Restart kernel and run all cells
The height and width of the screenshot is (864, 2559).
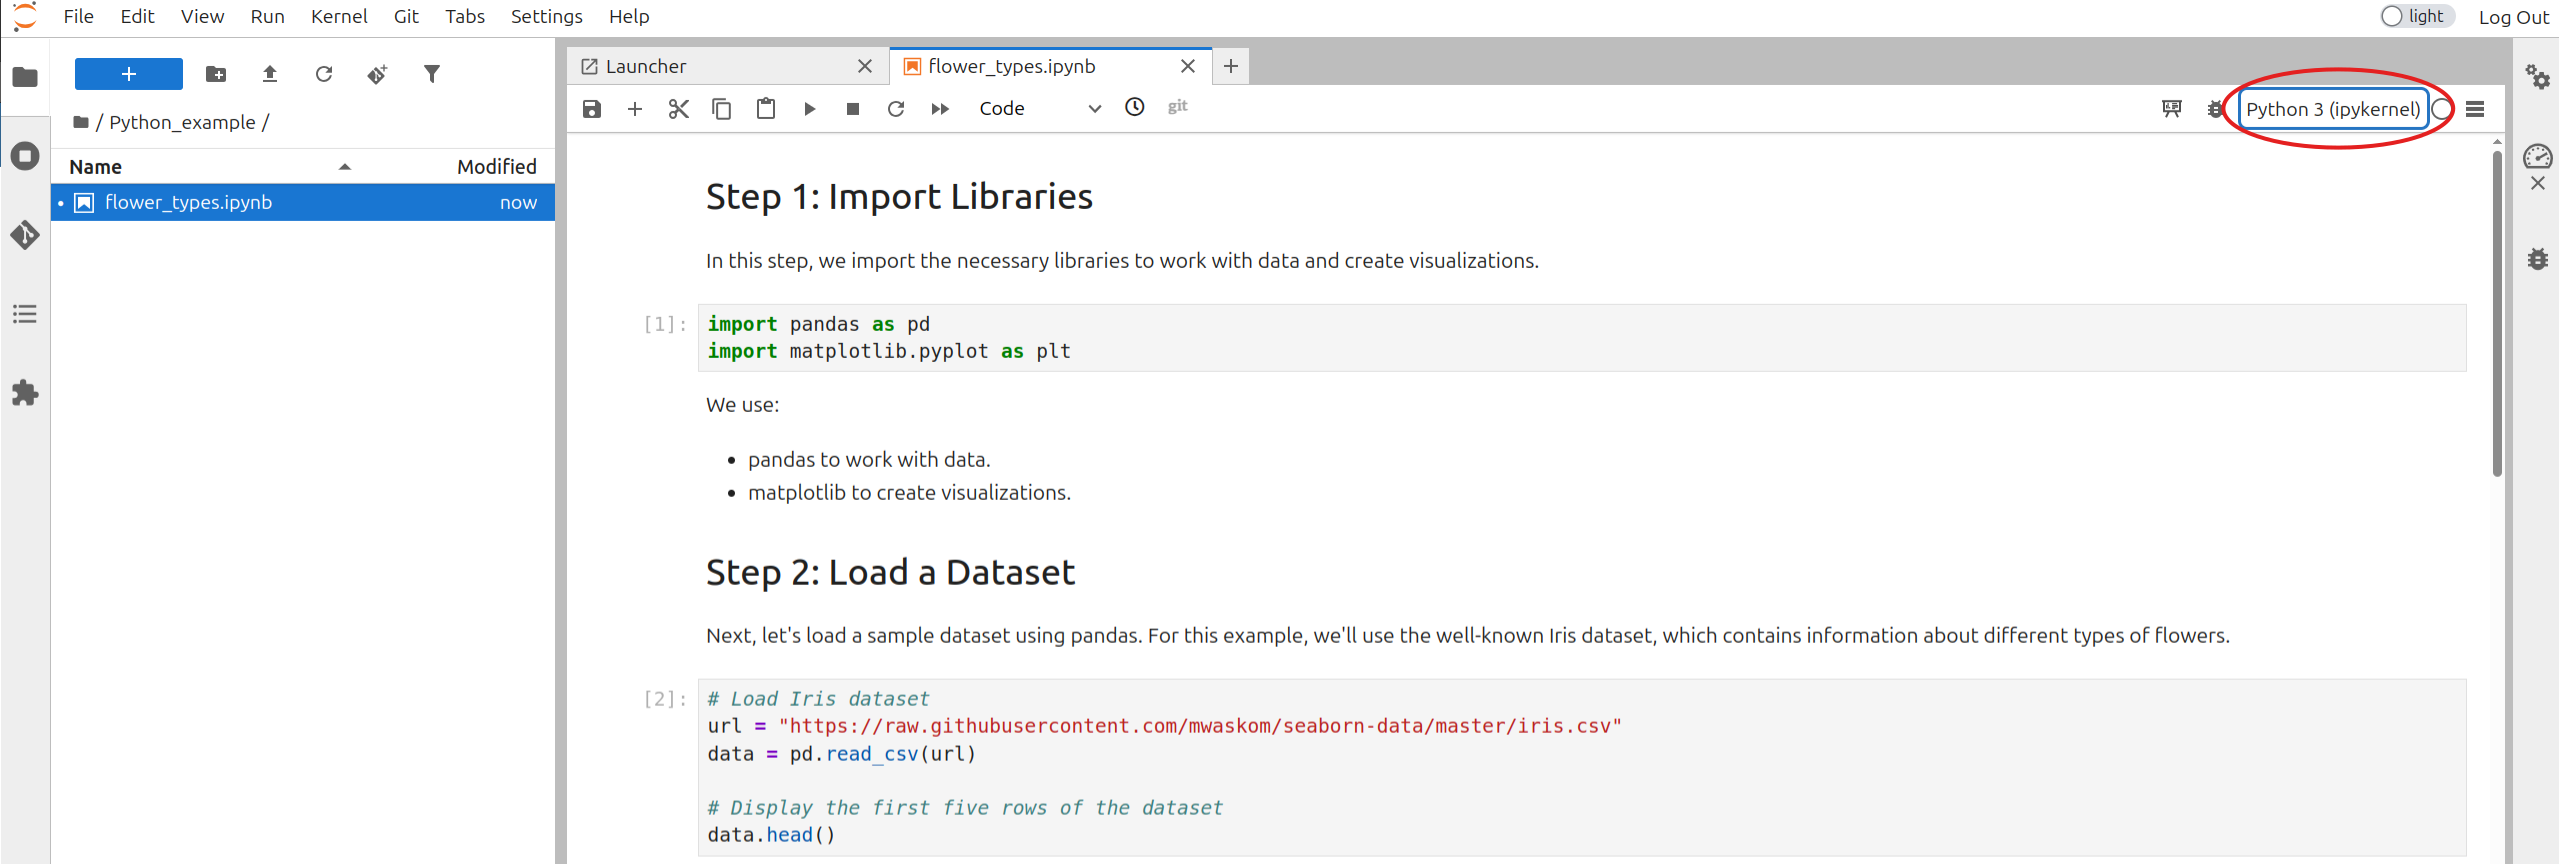coord(939,109)
